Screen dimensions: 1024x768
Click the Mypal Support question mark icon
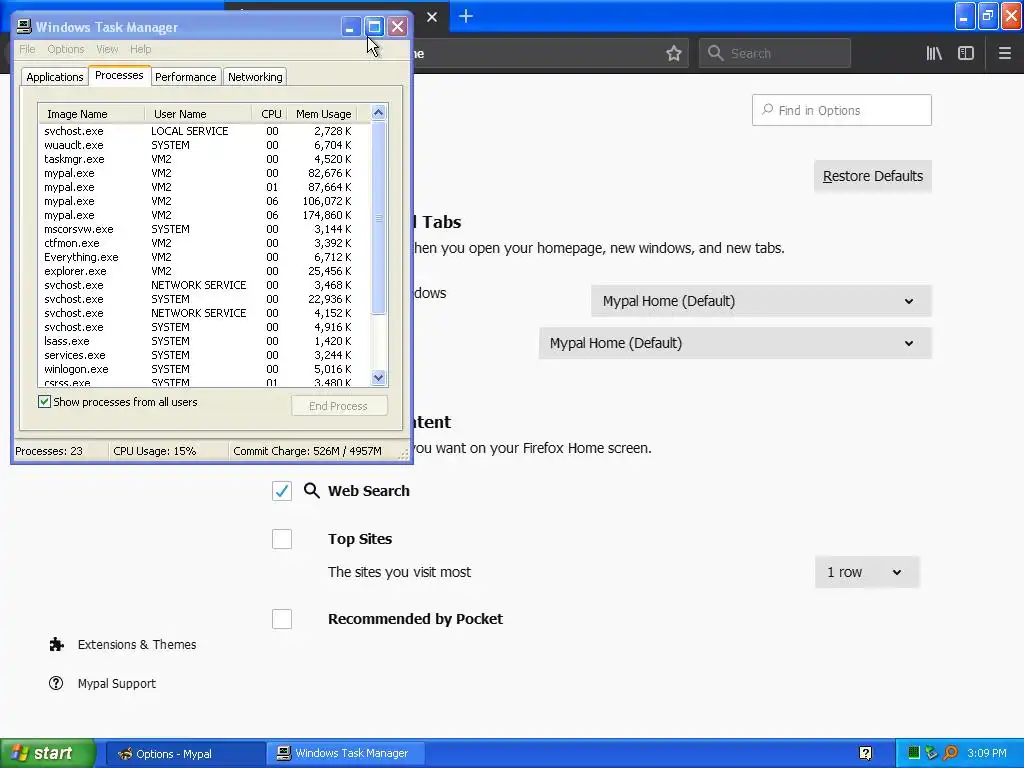[x=56, y=683]
